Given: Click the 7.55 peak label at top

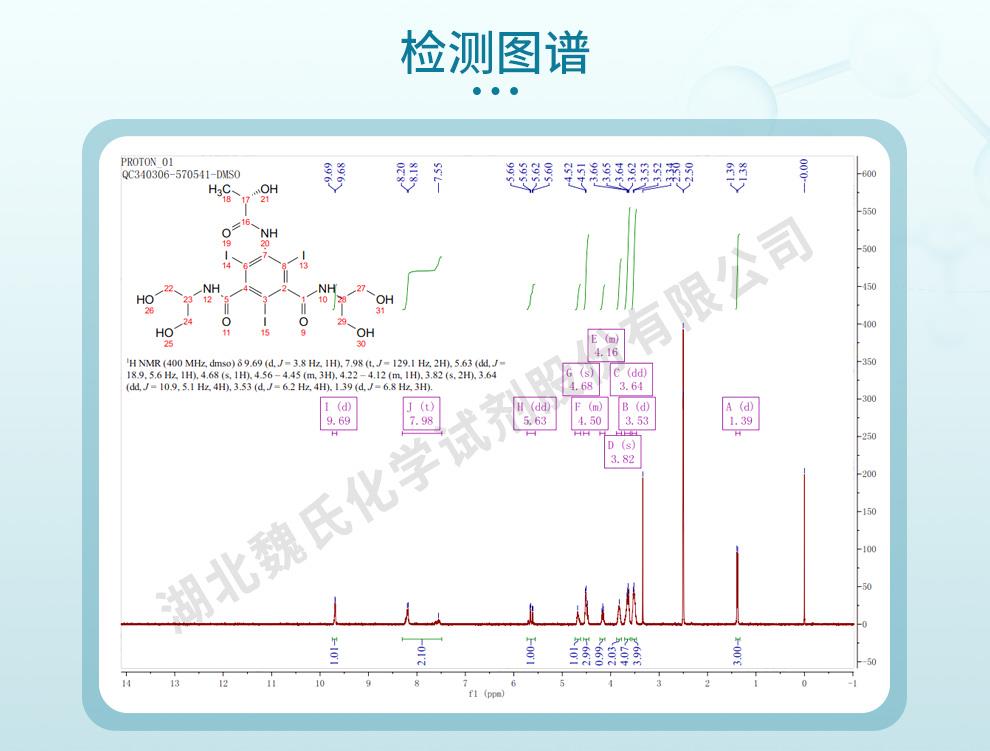Looking at the screenshot, I should pyautogui.click(x=437, y=174).
